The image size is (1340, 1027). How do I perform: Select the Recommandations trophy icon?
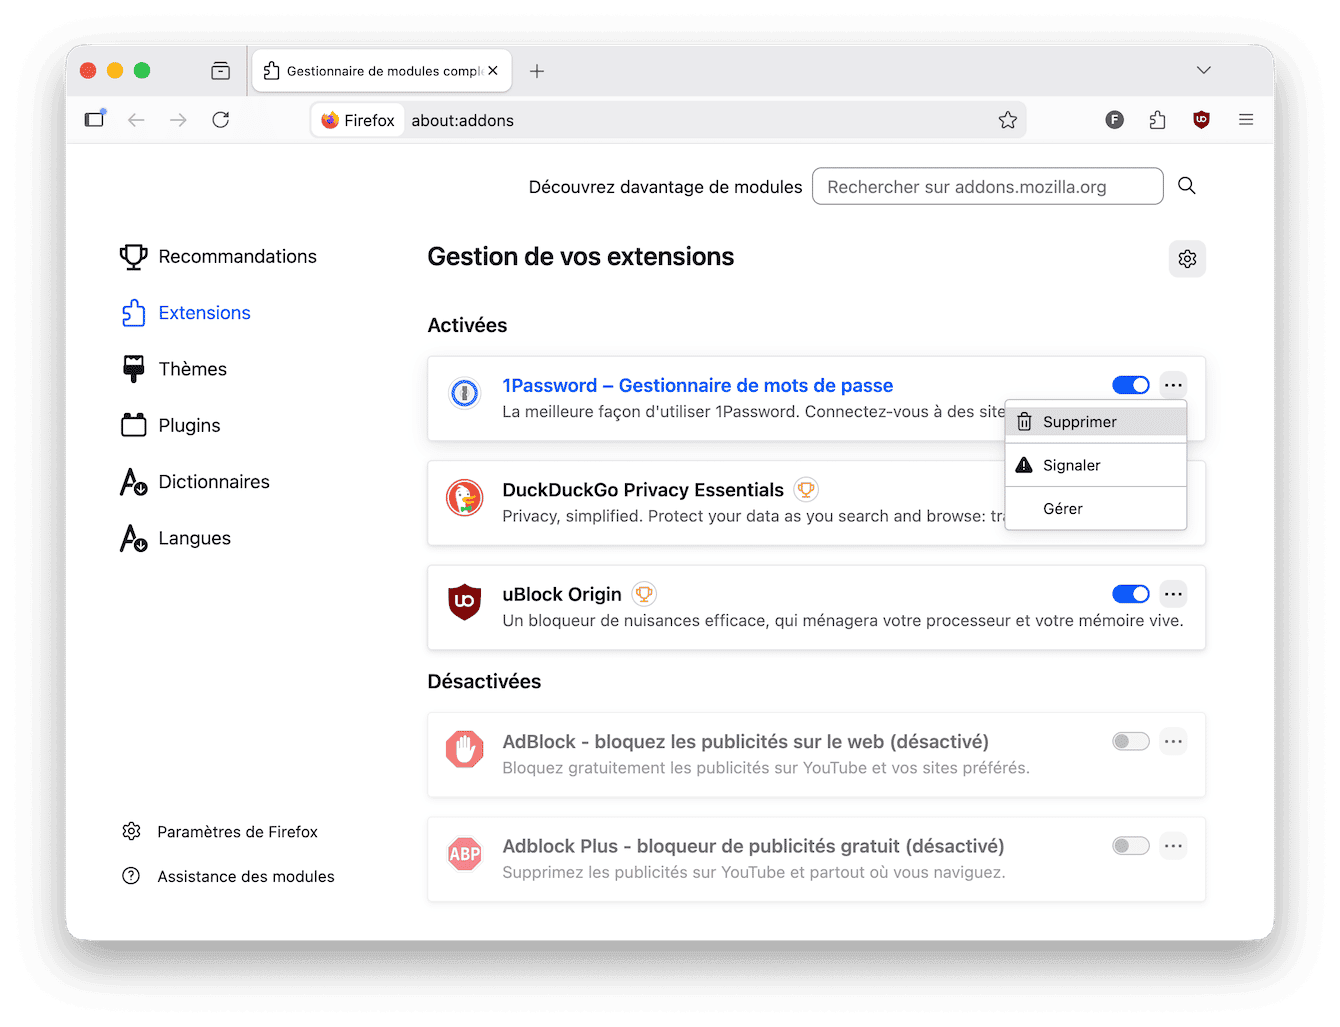tap(133, 256)
